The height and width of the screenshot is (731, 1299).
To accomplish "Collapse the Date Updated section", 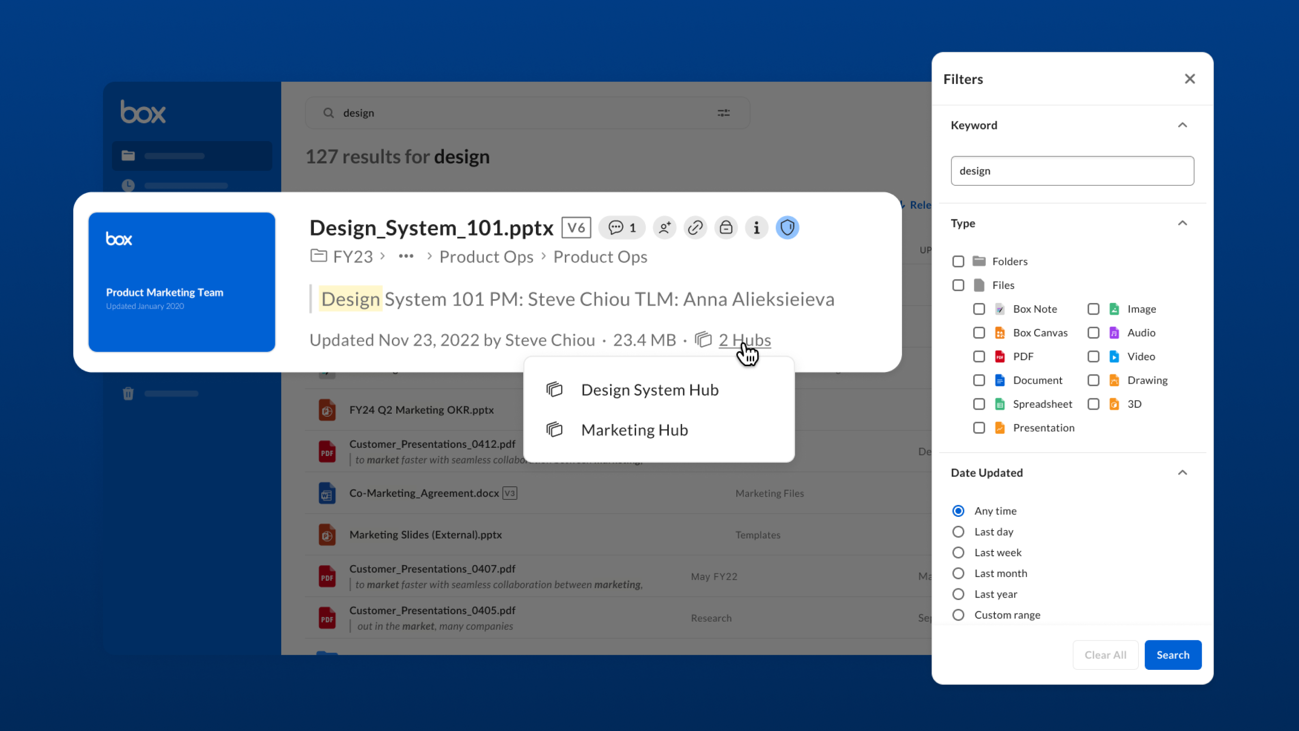I will (x=1182, y=473).
